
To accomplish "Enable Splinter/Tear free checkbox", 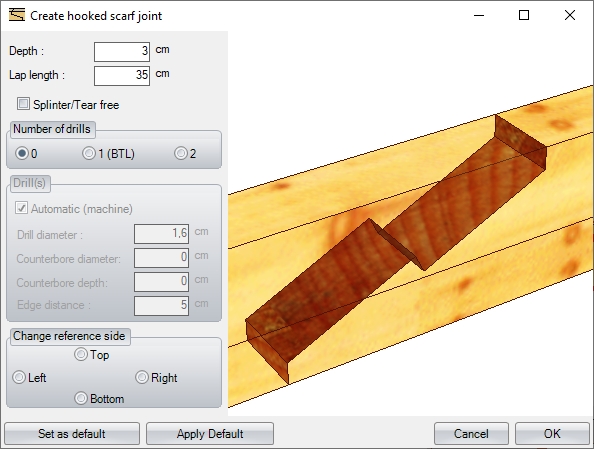I will coord(23,104).
